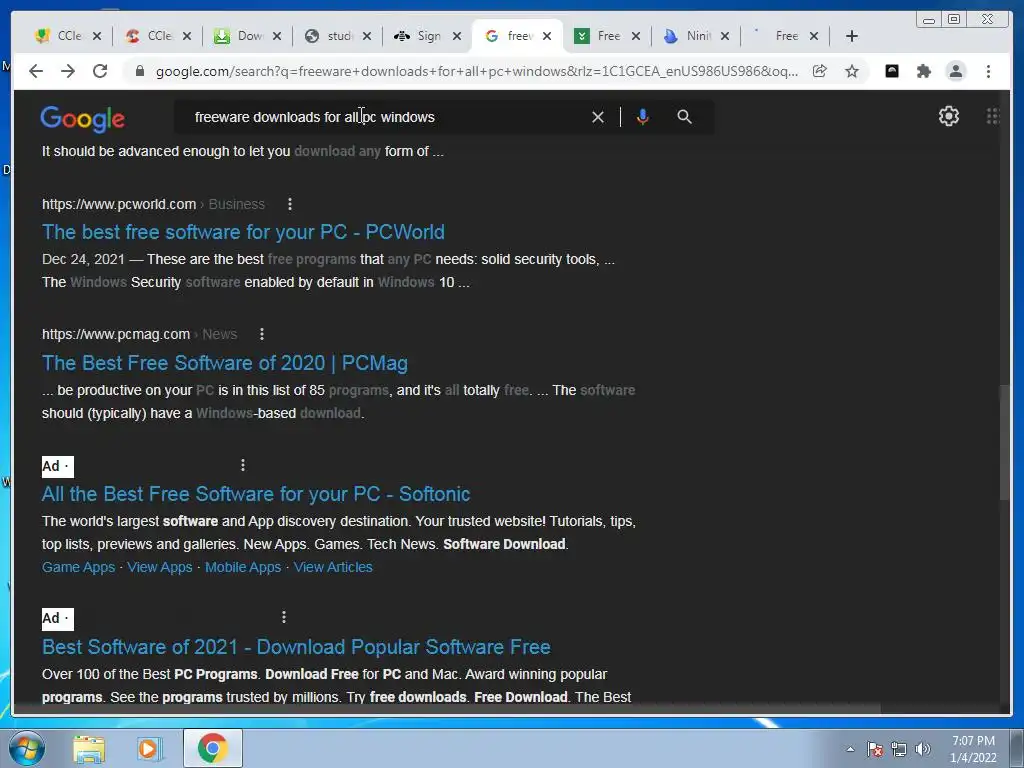Image resolution: width=1024 pixels, height=768 pixels.
Task: Close the Ninite tab
Action: pyautogui.click(x=725, y=36)
